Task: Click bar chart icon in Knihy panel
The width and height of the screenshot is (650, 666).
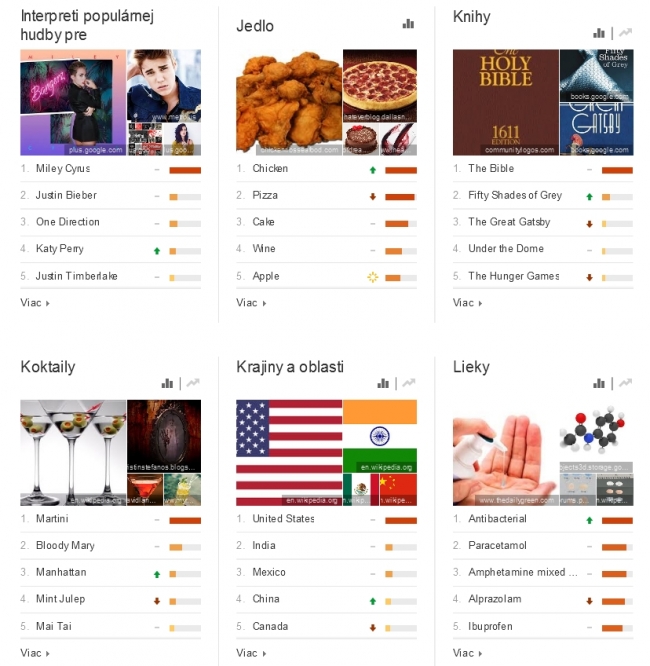Action: coord(599,33)
